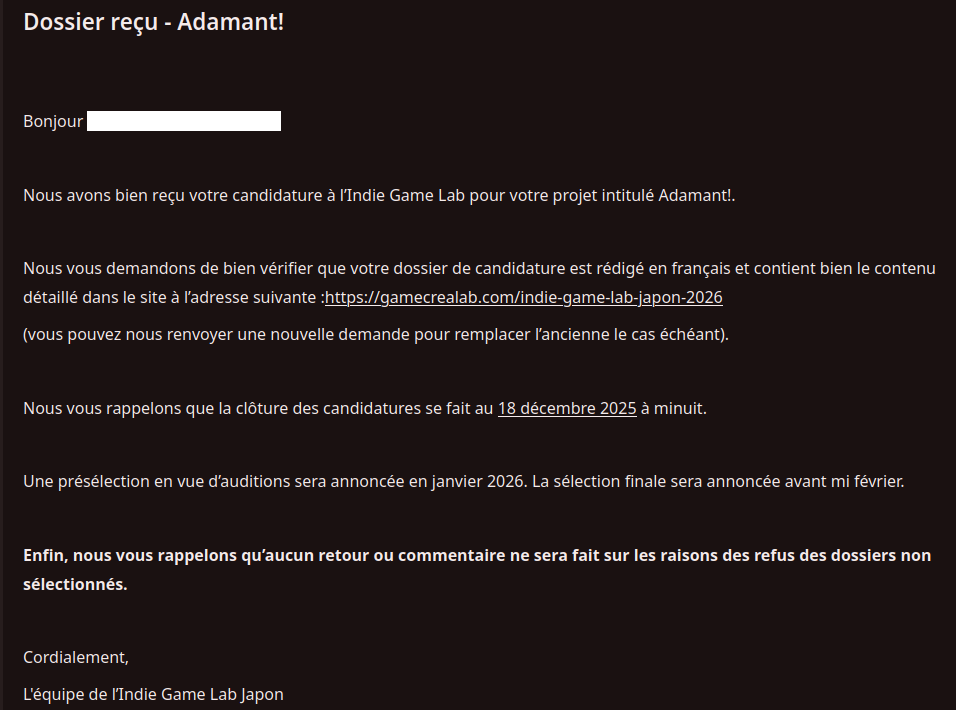Click the white redacted name box after Bonjour
This screenshot has width=956, height=710.
[x=183, y=122]
